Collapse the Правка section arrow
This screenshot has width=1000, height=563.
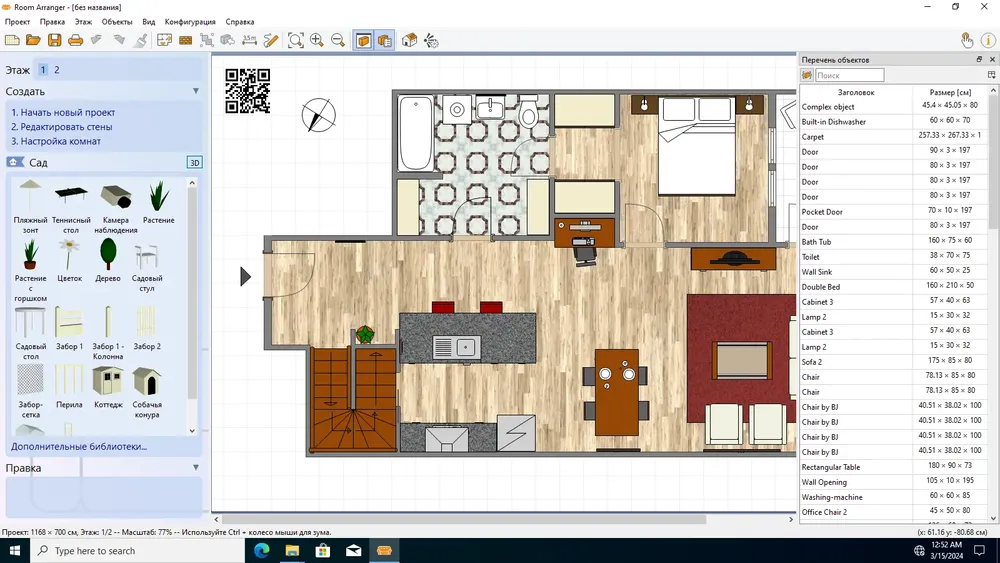[x=196, y=467]
